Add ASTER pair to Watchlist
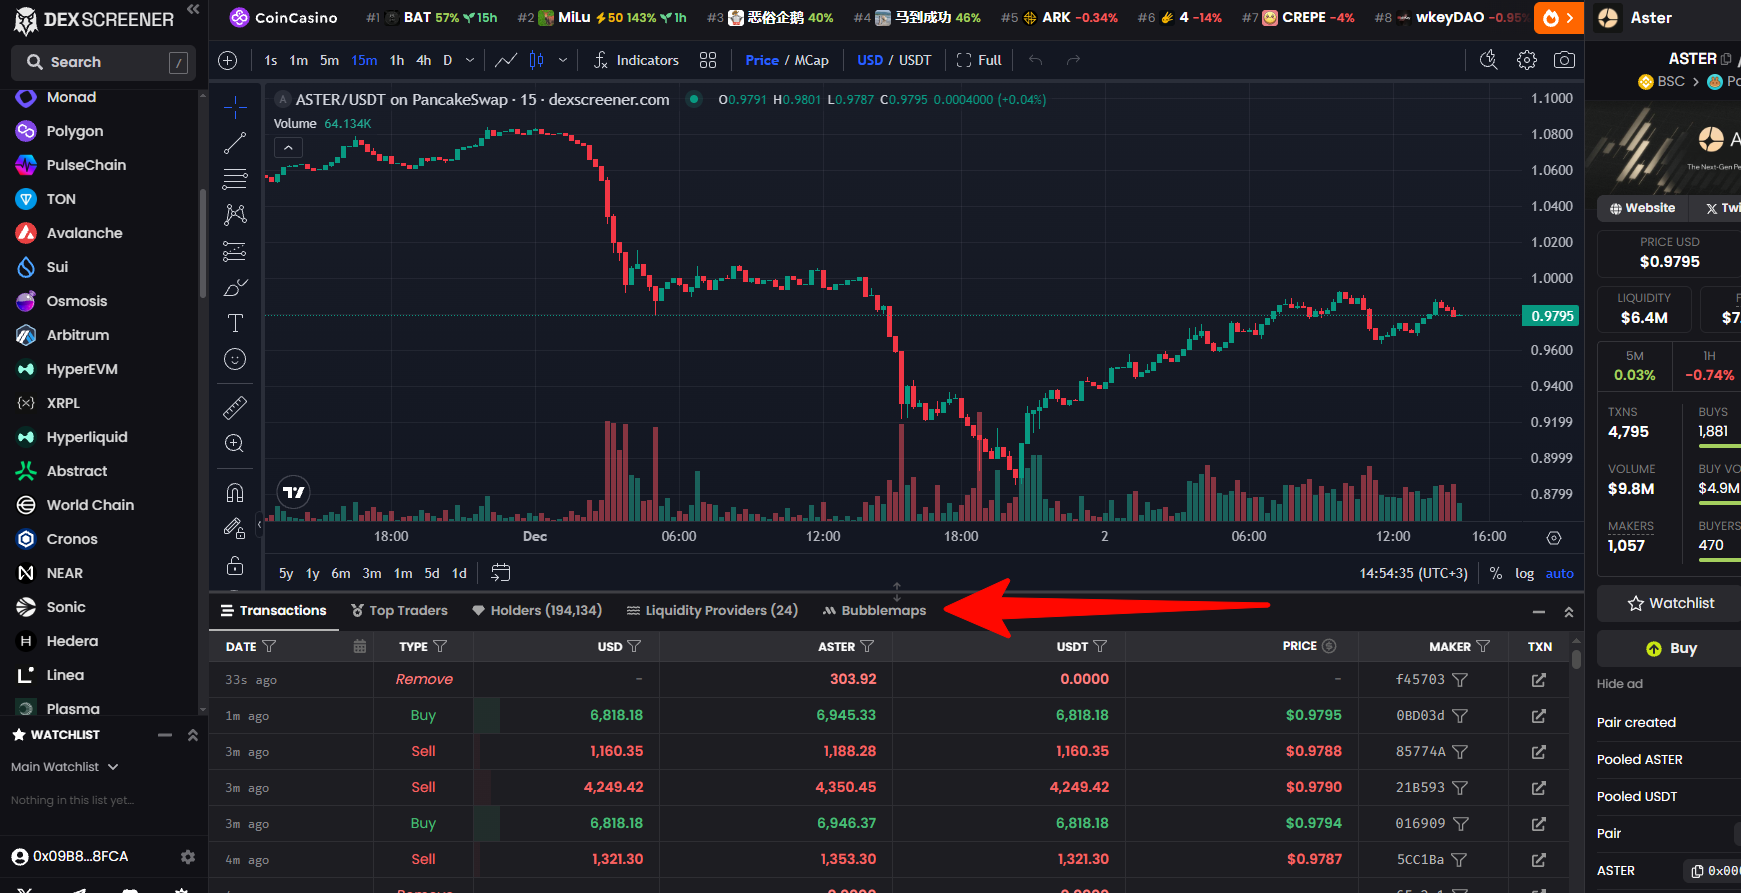The height and width of the screenshot is (893, 1741). point(1670,603)
